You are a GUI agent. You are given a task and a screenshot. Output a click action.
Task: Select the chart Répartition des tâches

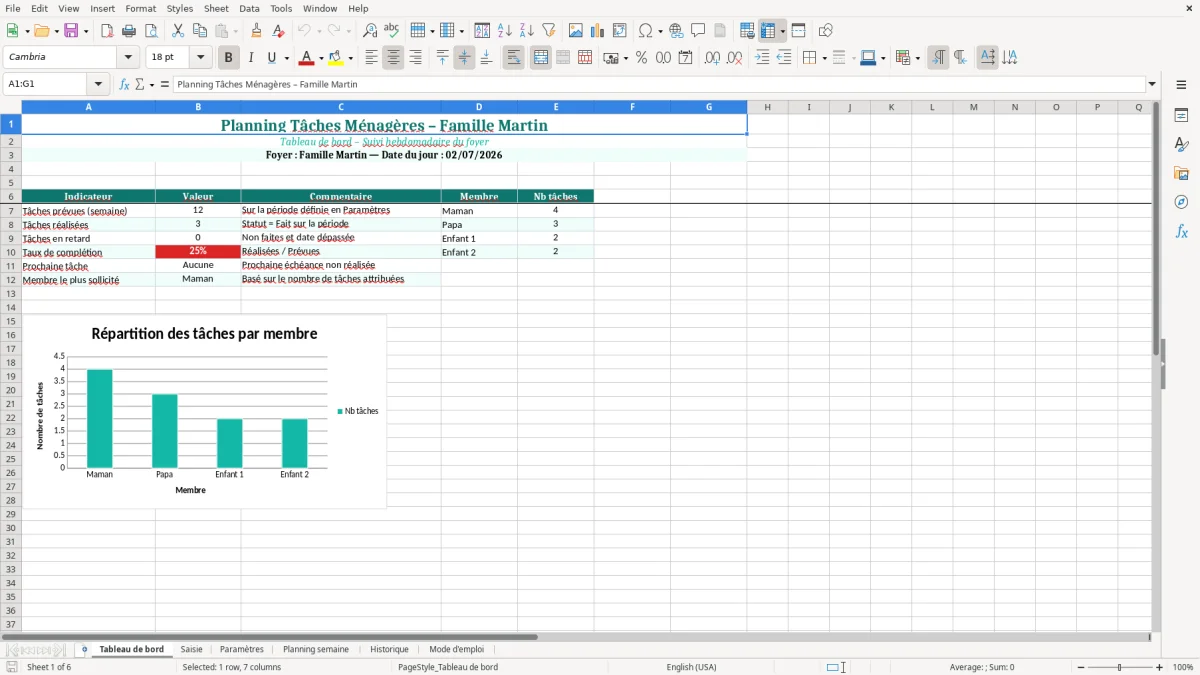pyautogui.click(x=204, y=411)
